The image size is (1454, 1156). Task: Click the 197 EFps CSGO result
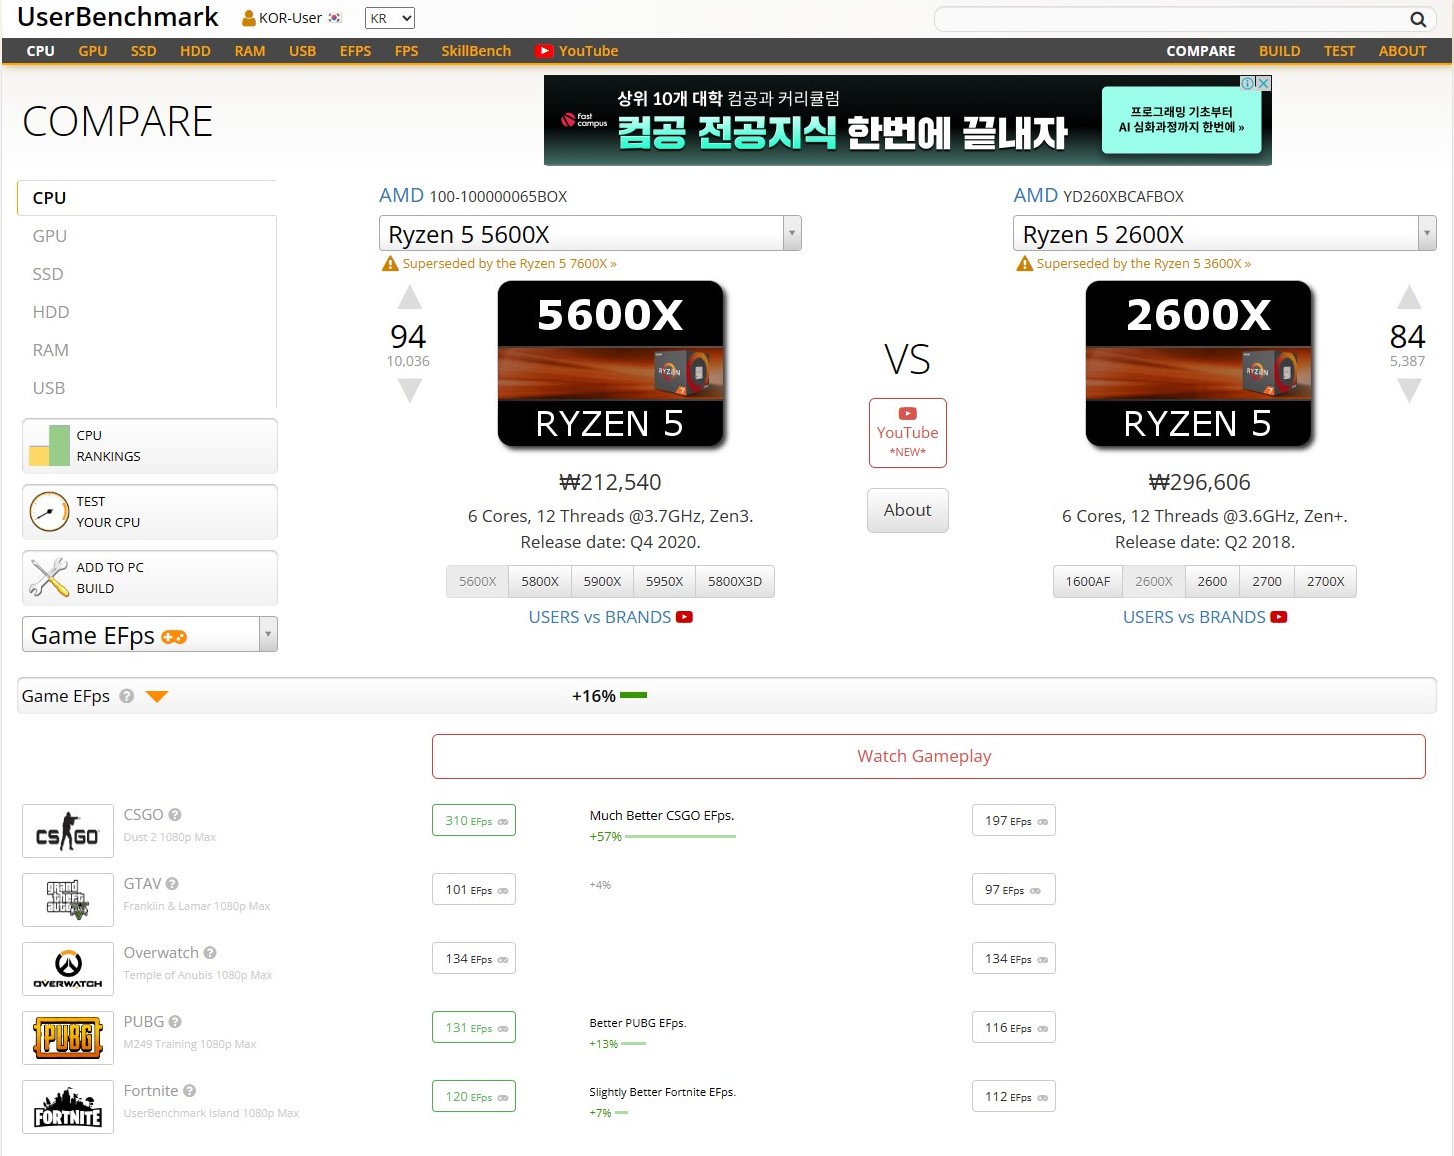point(1014,821)
